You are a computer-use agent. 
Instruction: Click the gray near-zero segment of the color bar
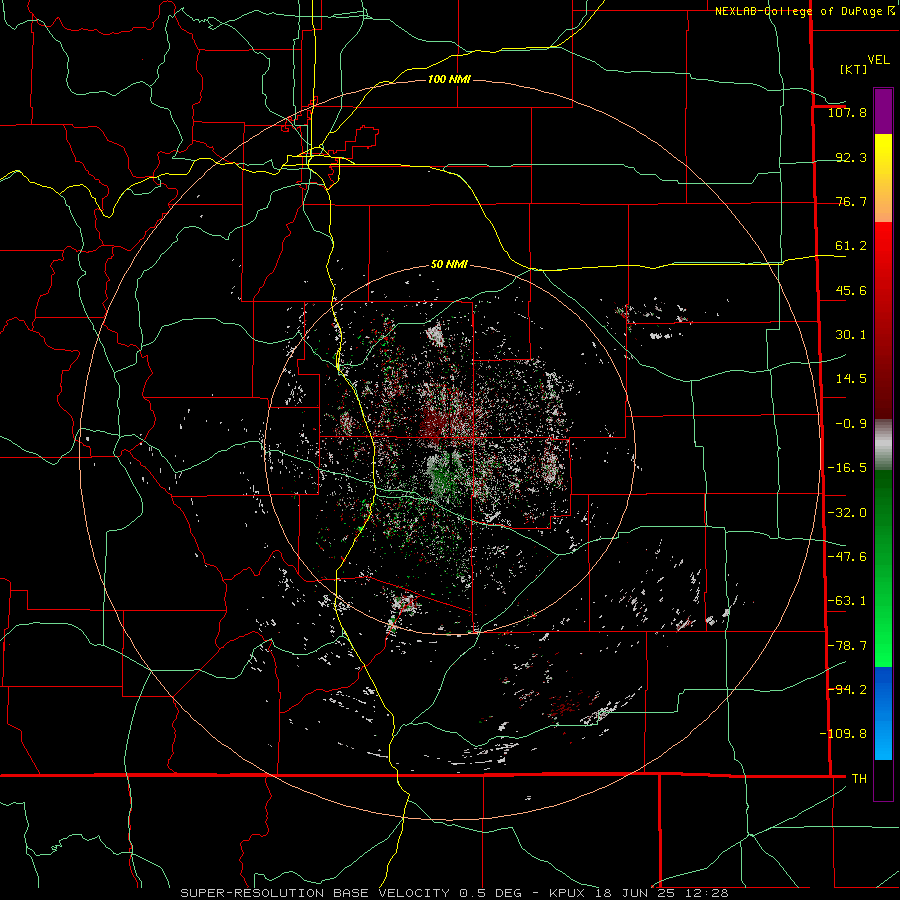point(883,445)
